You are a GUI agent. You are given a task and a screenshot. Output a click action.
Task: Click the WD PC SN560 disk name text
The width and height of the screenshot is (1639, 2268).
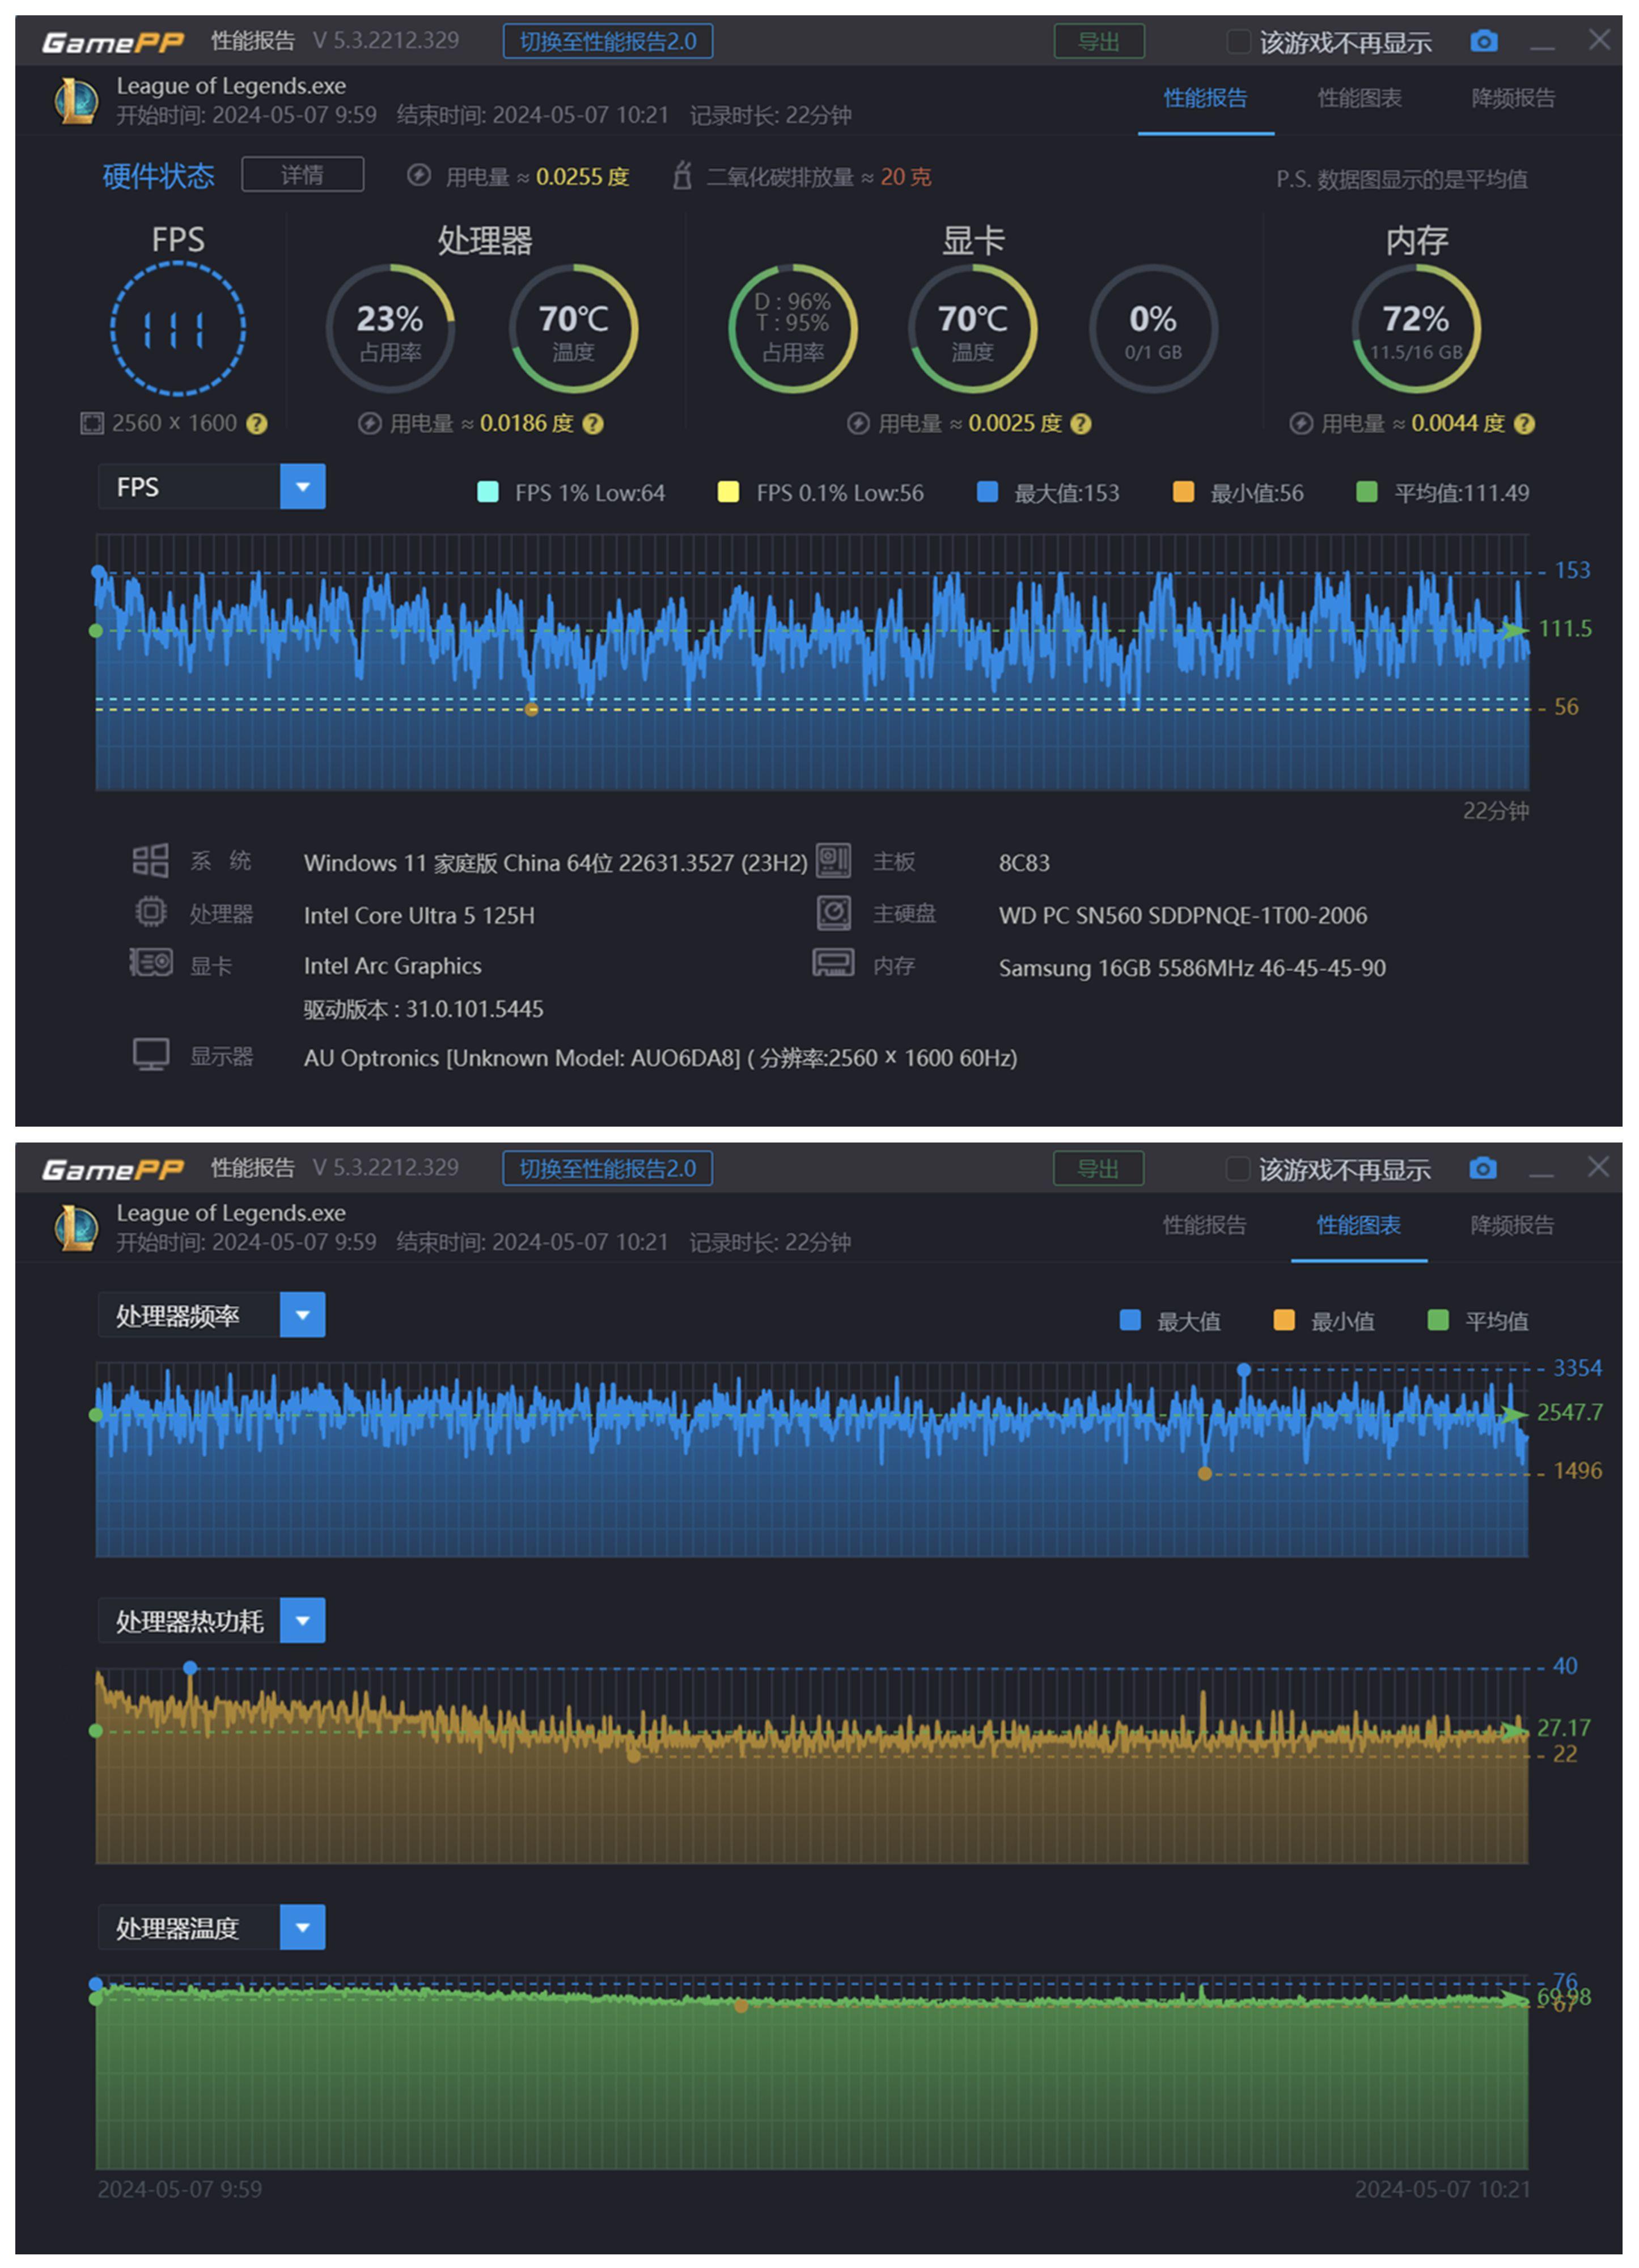pyautogui.click(x=1183, y=915)
